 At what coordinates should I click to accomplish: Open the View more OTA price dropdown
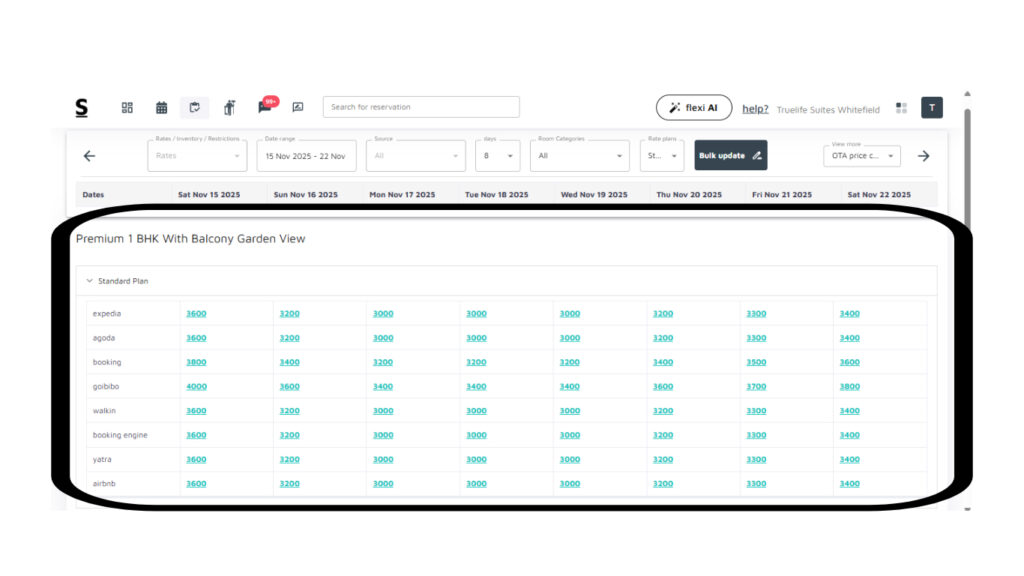coord(861,156)
